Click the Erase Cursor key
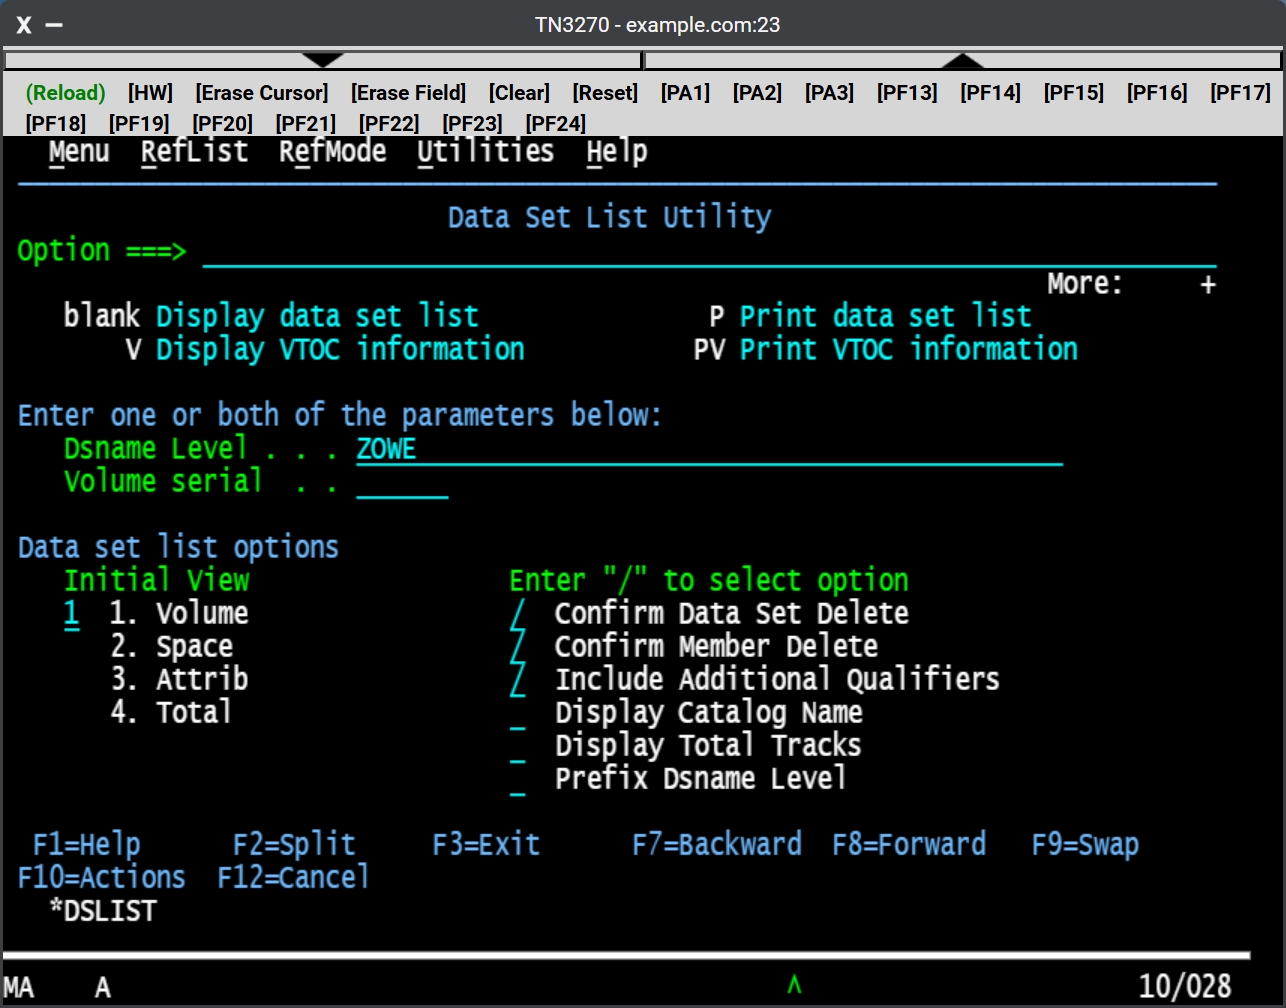Image resolution: width=1286 pixels, height=1008 pixels. pos(261,92)
